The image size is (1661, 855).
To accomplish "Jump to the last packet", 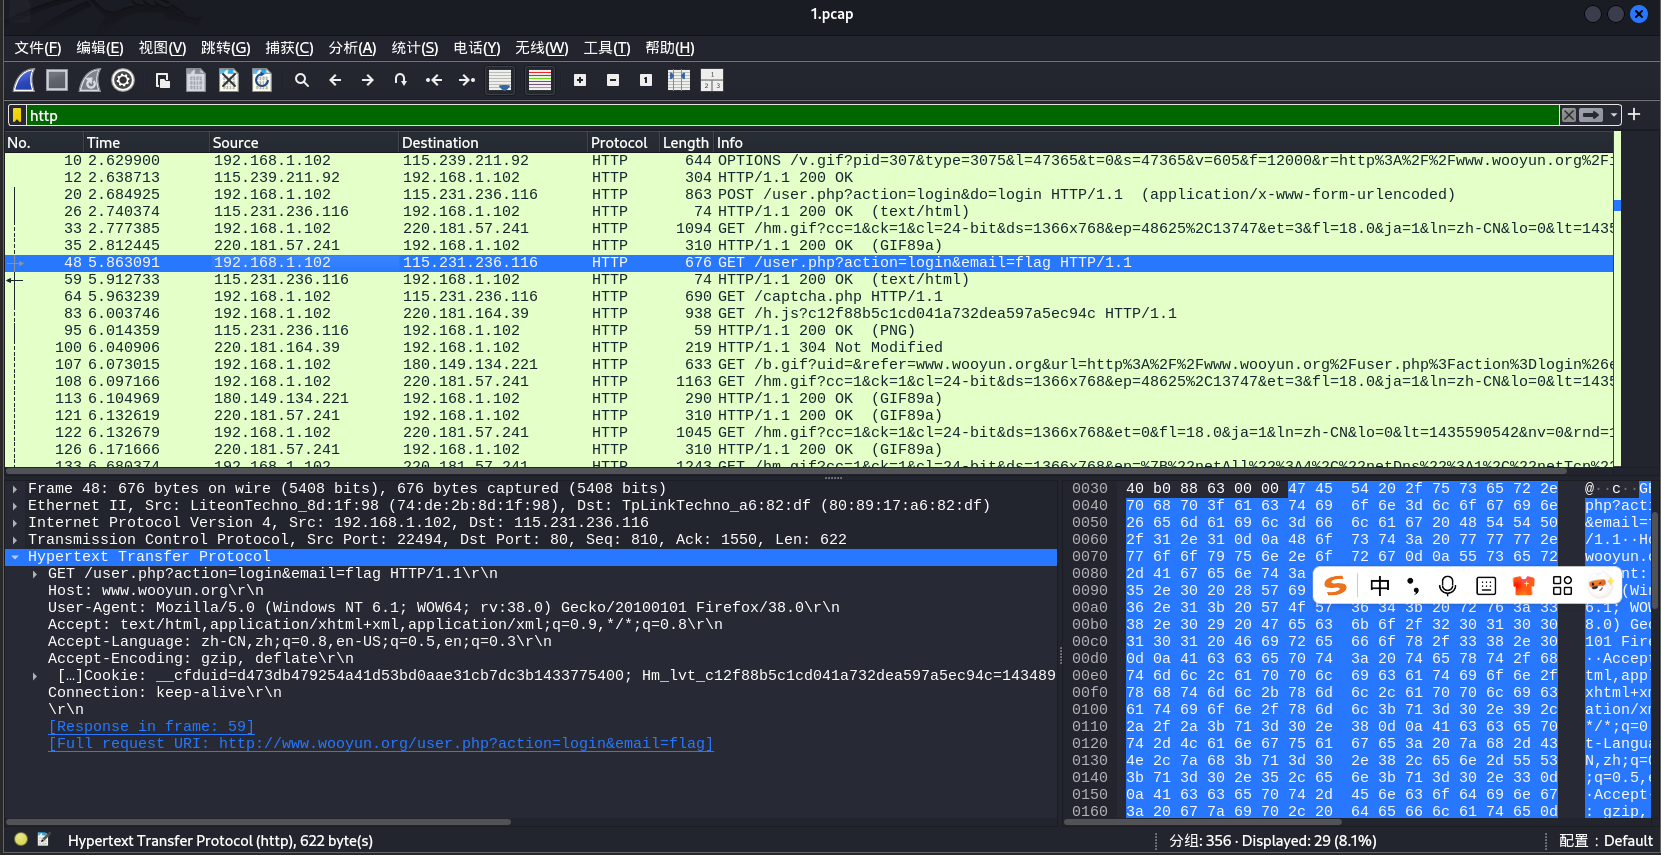I will point(467,80).
